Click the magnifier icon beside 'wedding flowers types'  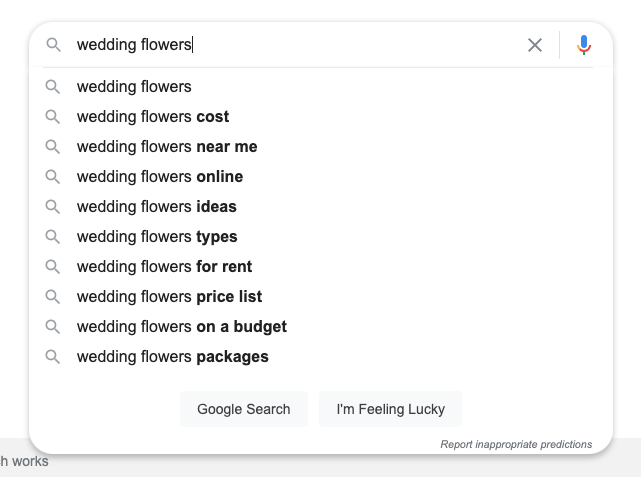(x=53, y=237)
